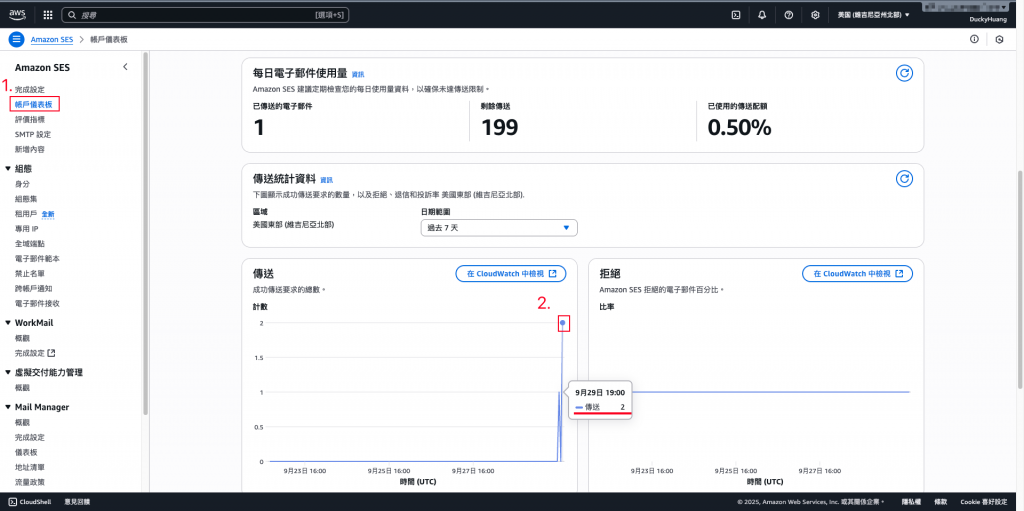
Task: Open 意見回饋 in the footer
Action: point(77,502)
